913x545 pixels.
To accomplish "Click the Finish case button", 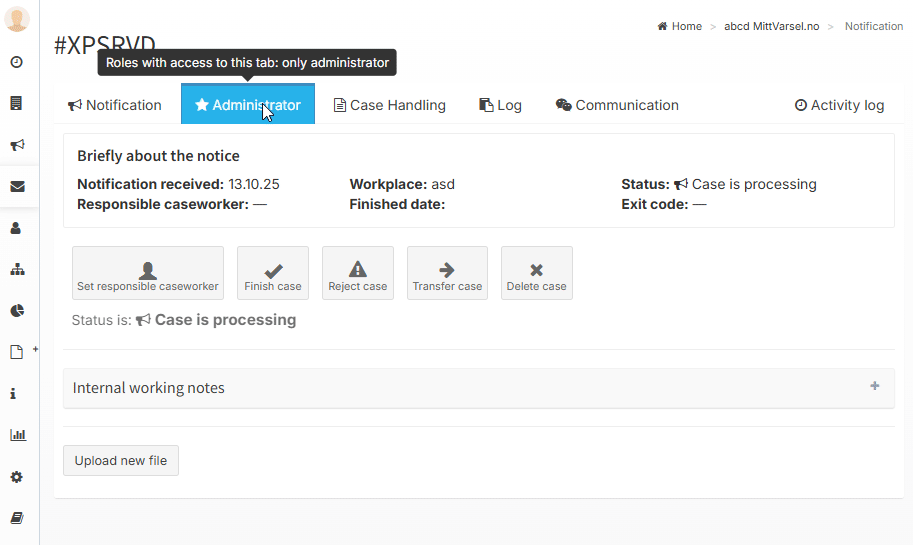I will [273, 273].
